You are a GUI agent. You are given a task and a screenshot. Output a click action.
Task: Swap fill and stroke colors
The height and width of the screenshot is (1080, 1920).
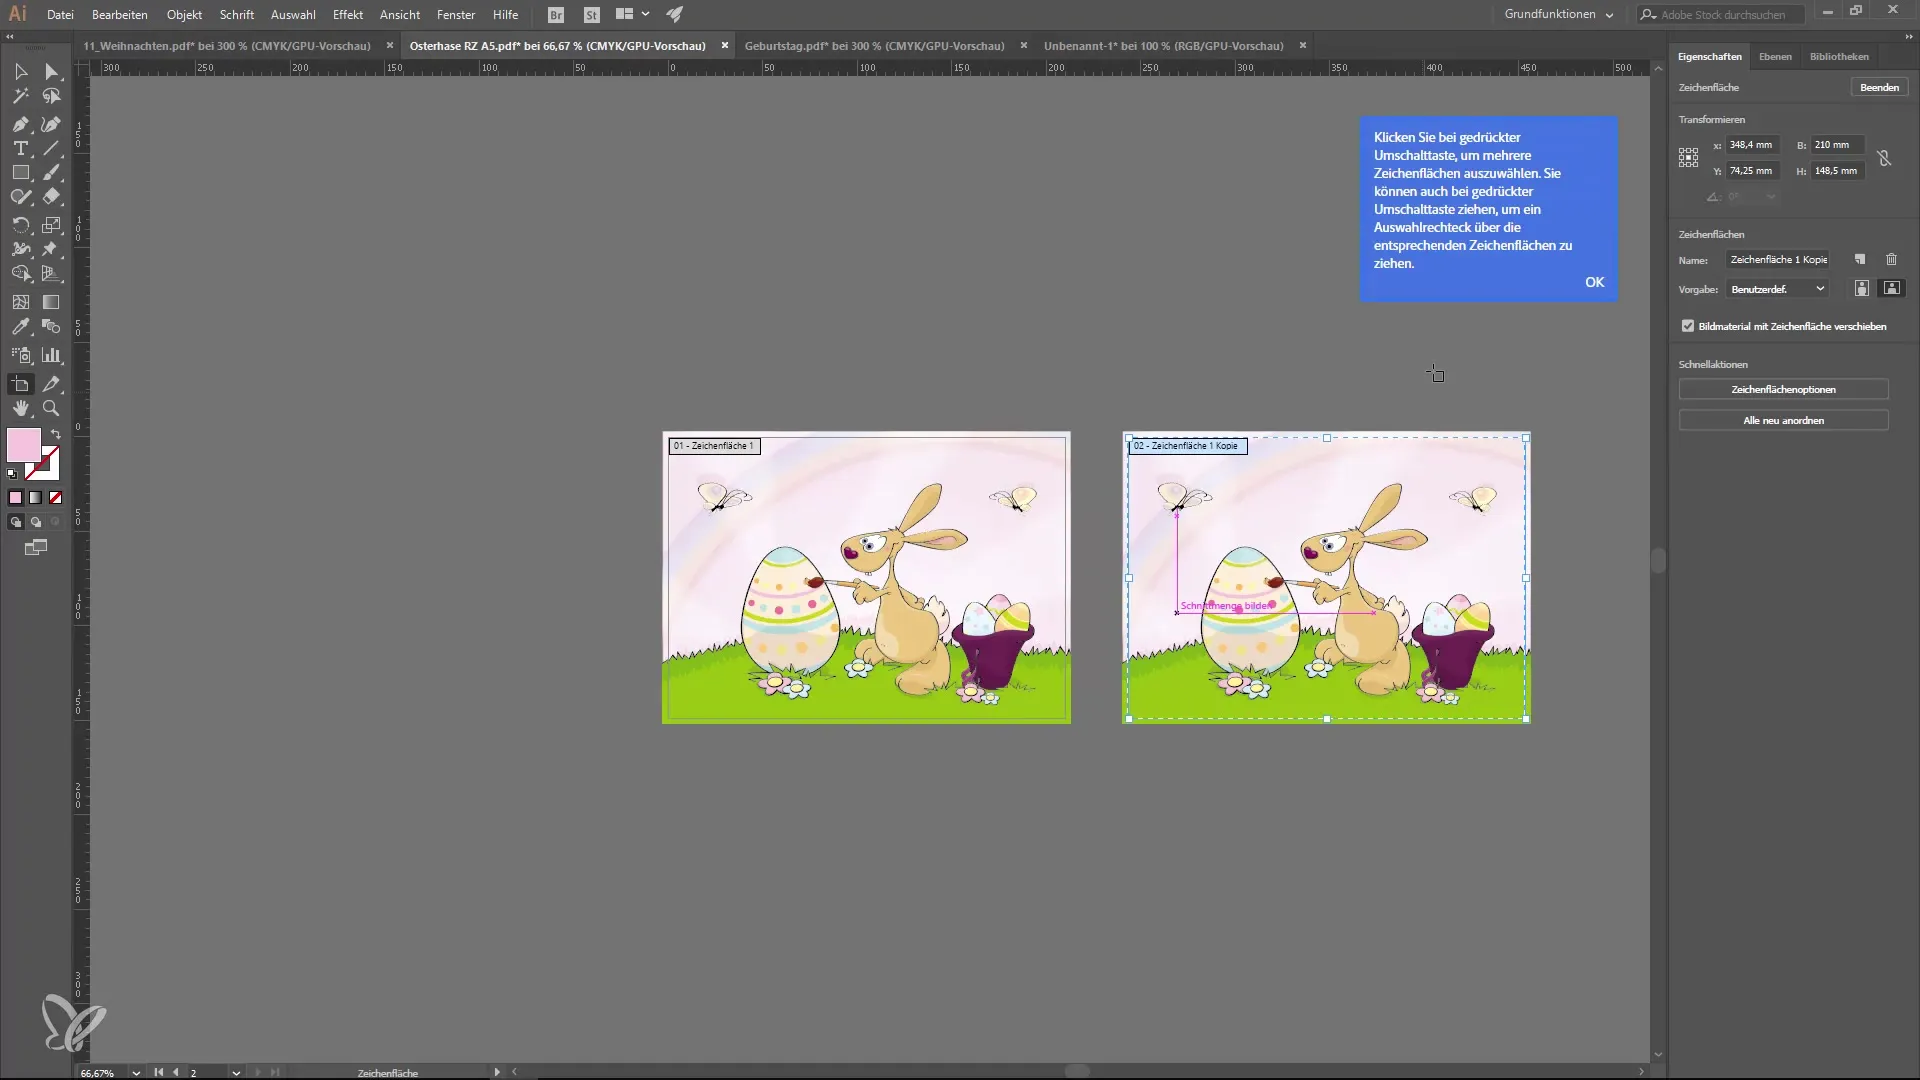pos(56,434)
